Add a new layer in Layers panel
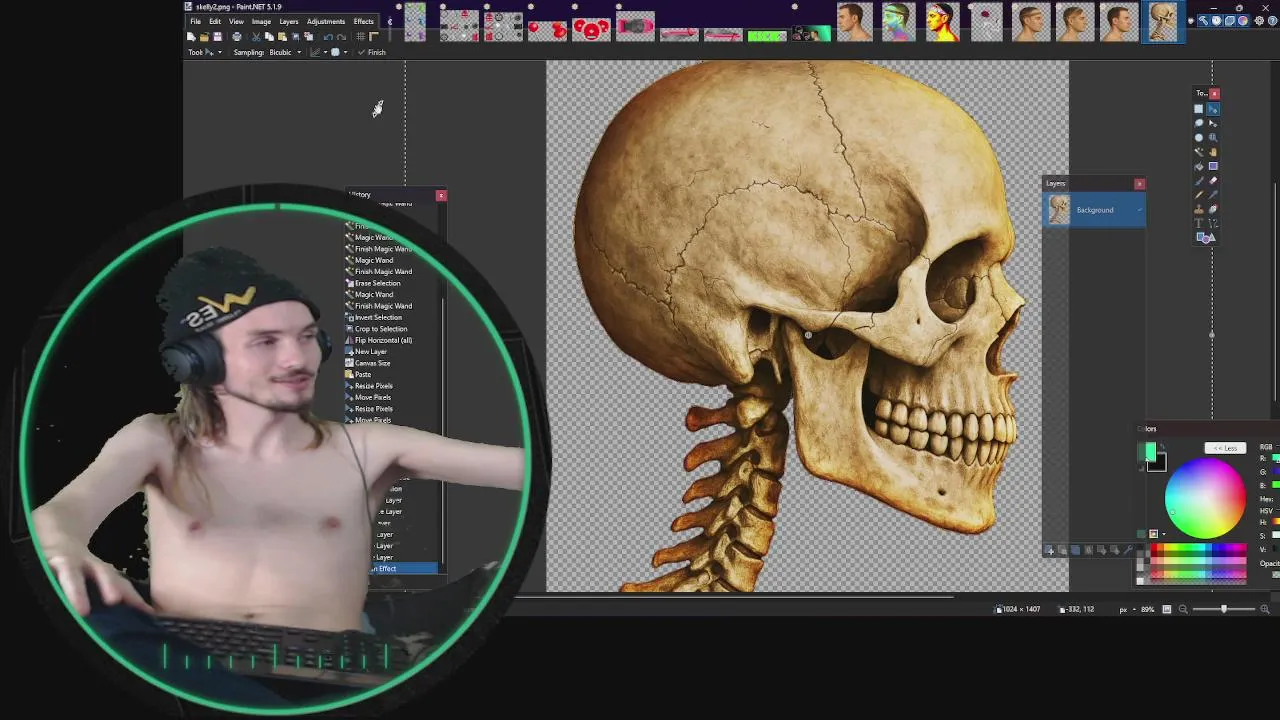 1049,550
